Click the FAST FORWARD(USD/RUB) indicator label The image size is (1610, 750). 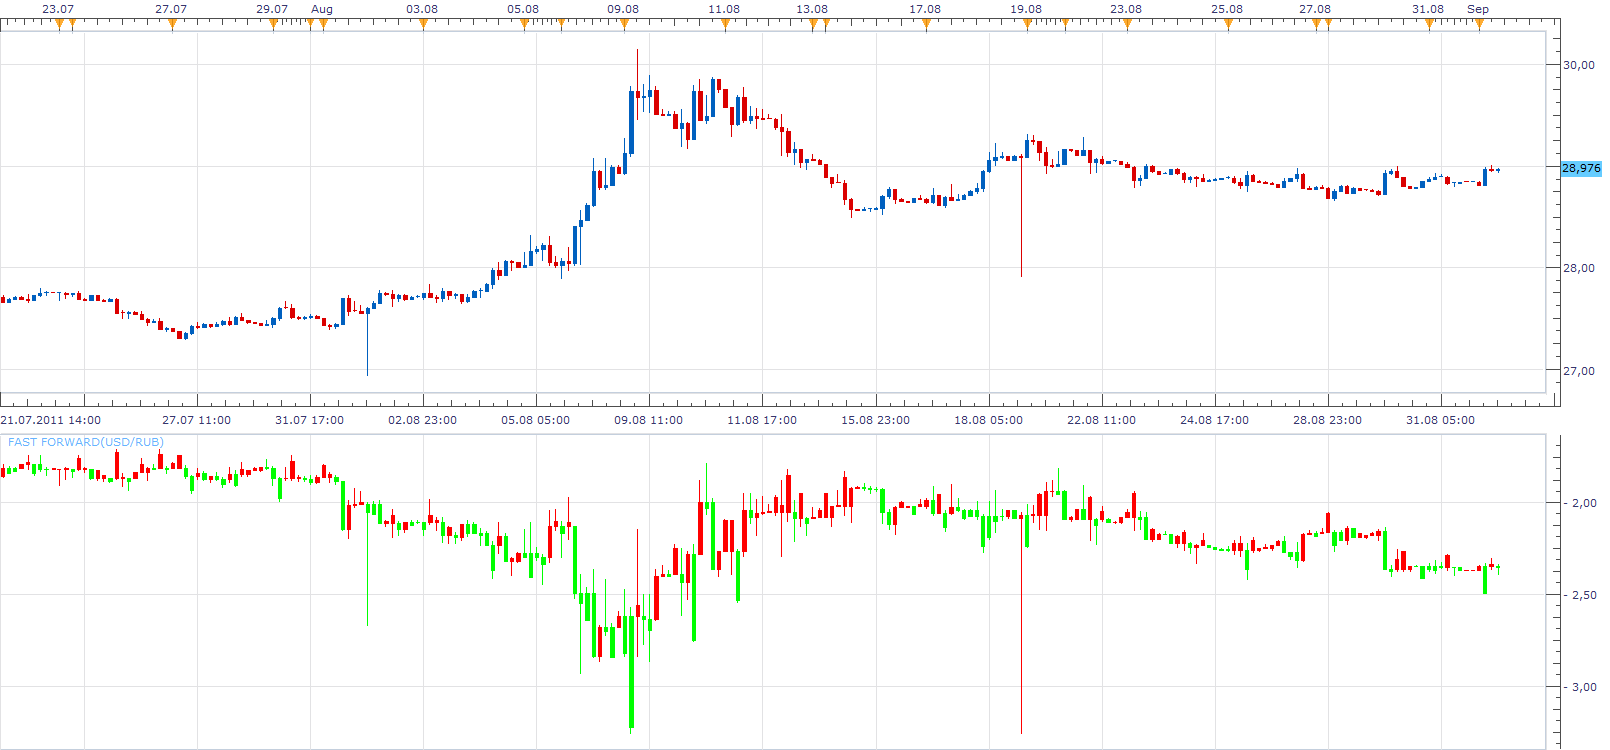tap(86, 442)
